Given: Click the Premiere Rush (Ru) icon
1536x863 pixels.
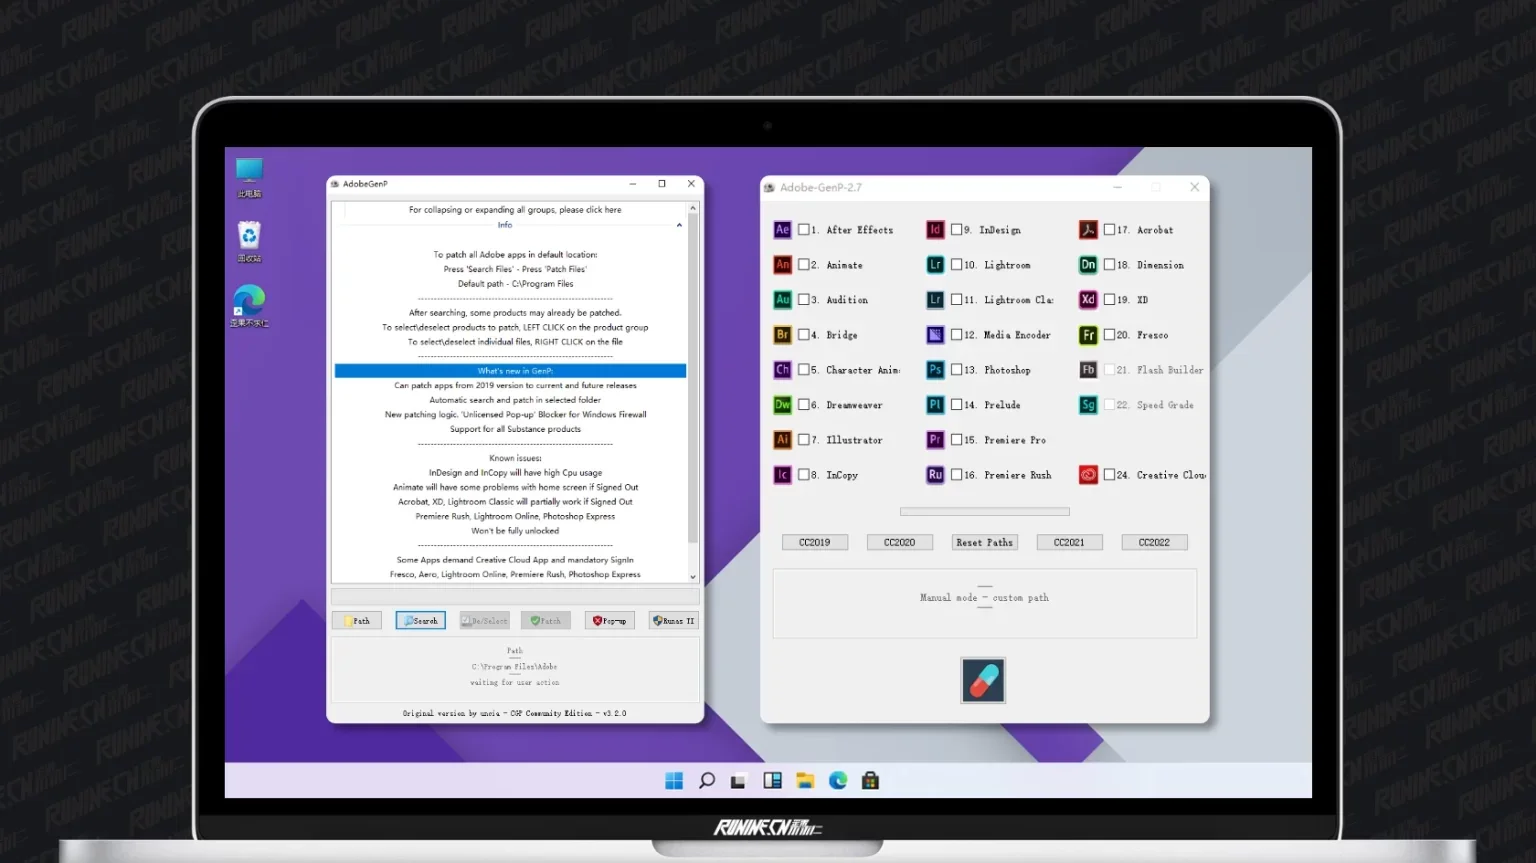Looking at the screenshot, I should coord(935,475).
